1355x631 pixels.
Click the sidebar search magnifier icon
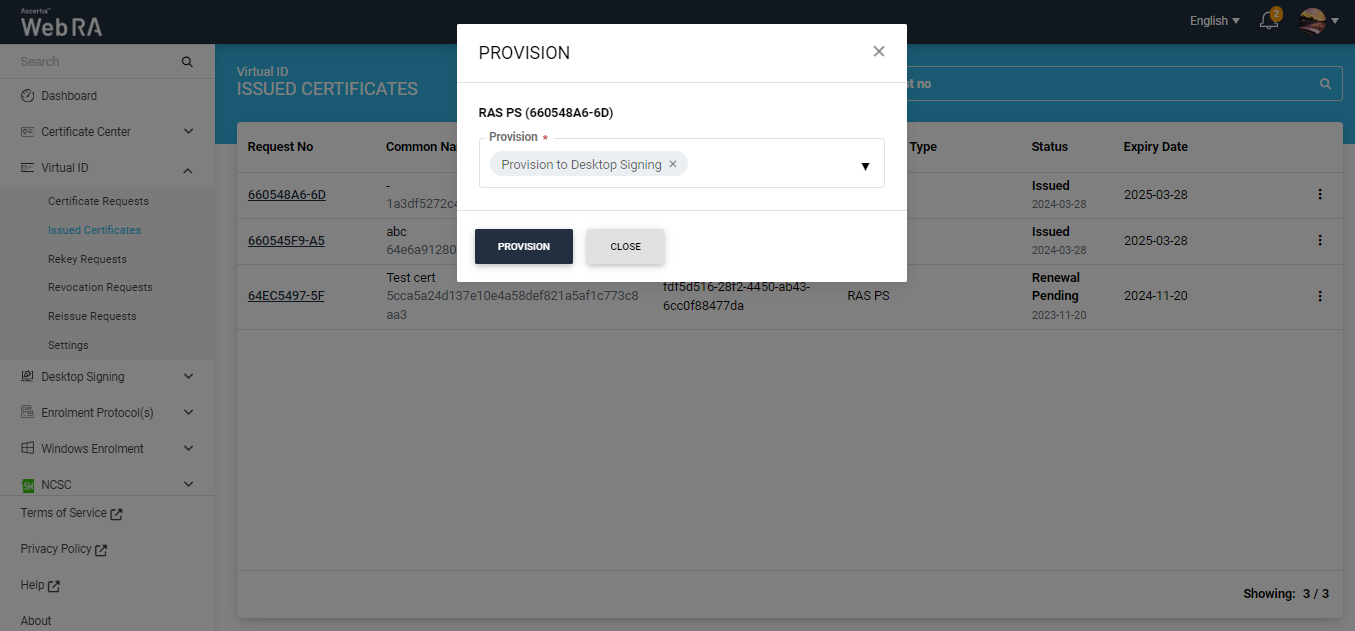187,62
